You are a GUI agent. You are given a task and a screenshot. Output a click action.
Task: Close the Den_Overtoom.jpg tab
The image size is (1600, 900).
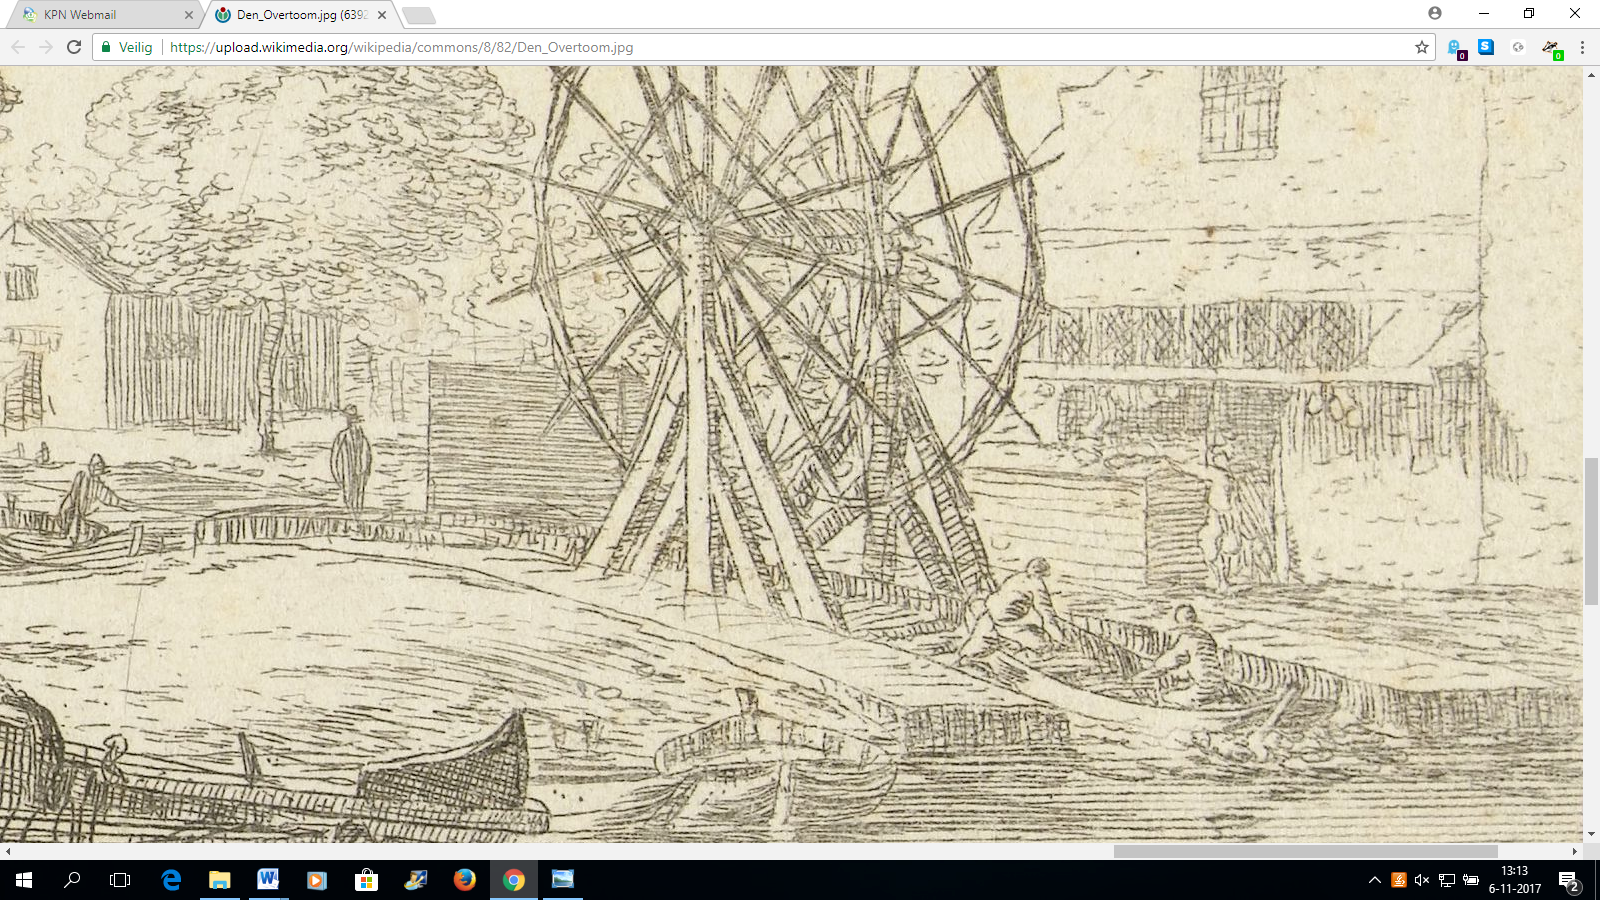pos(382,15)
